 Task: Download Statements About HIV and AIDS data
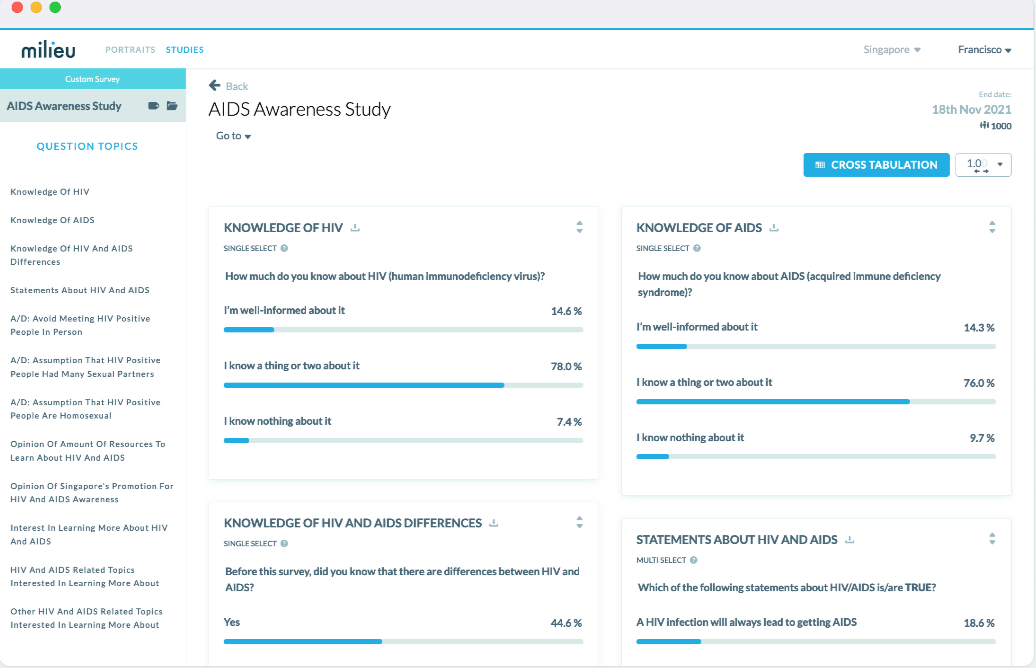(849, 540)
